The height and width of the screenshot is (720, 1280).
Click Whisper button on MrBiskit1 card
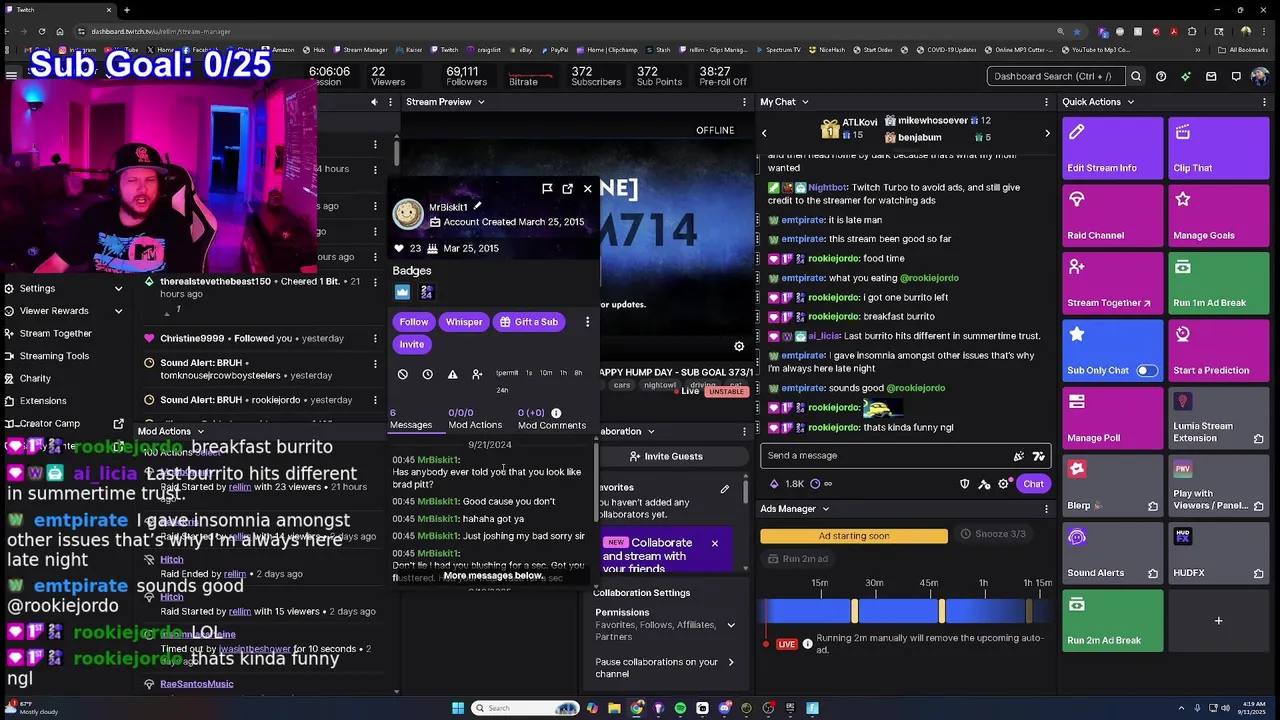[464, 322]
